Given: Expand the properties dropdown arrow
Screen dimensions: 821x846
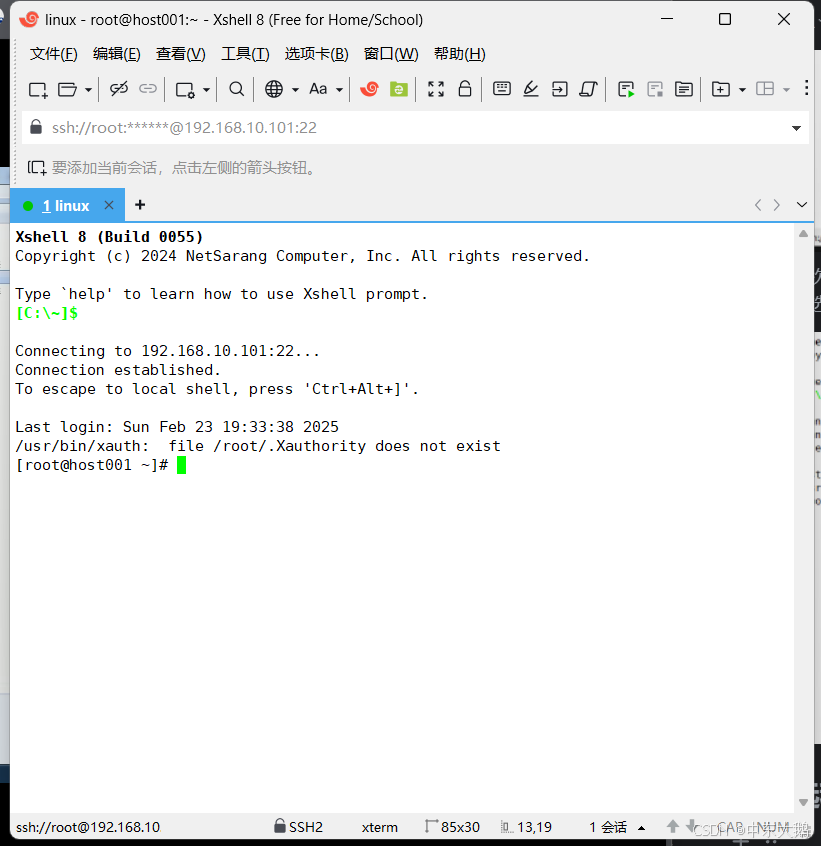Looking at the screenshot, I should (x=206, y=90).
